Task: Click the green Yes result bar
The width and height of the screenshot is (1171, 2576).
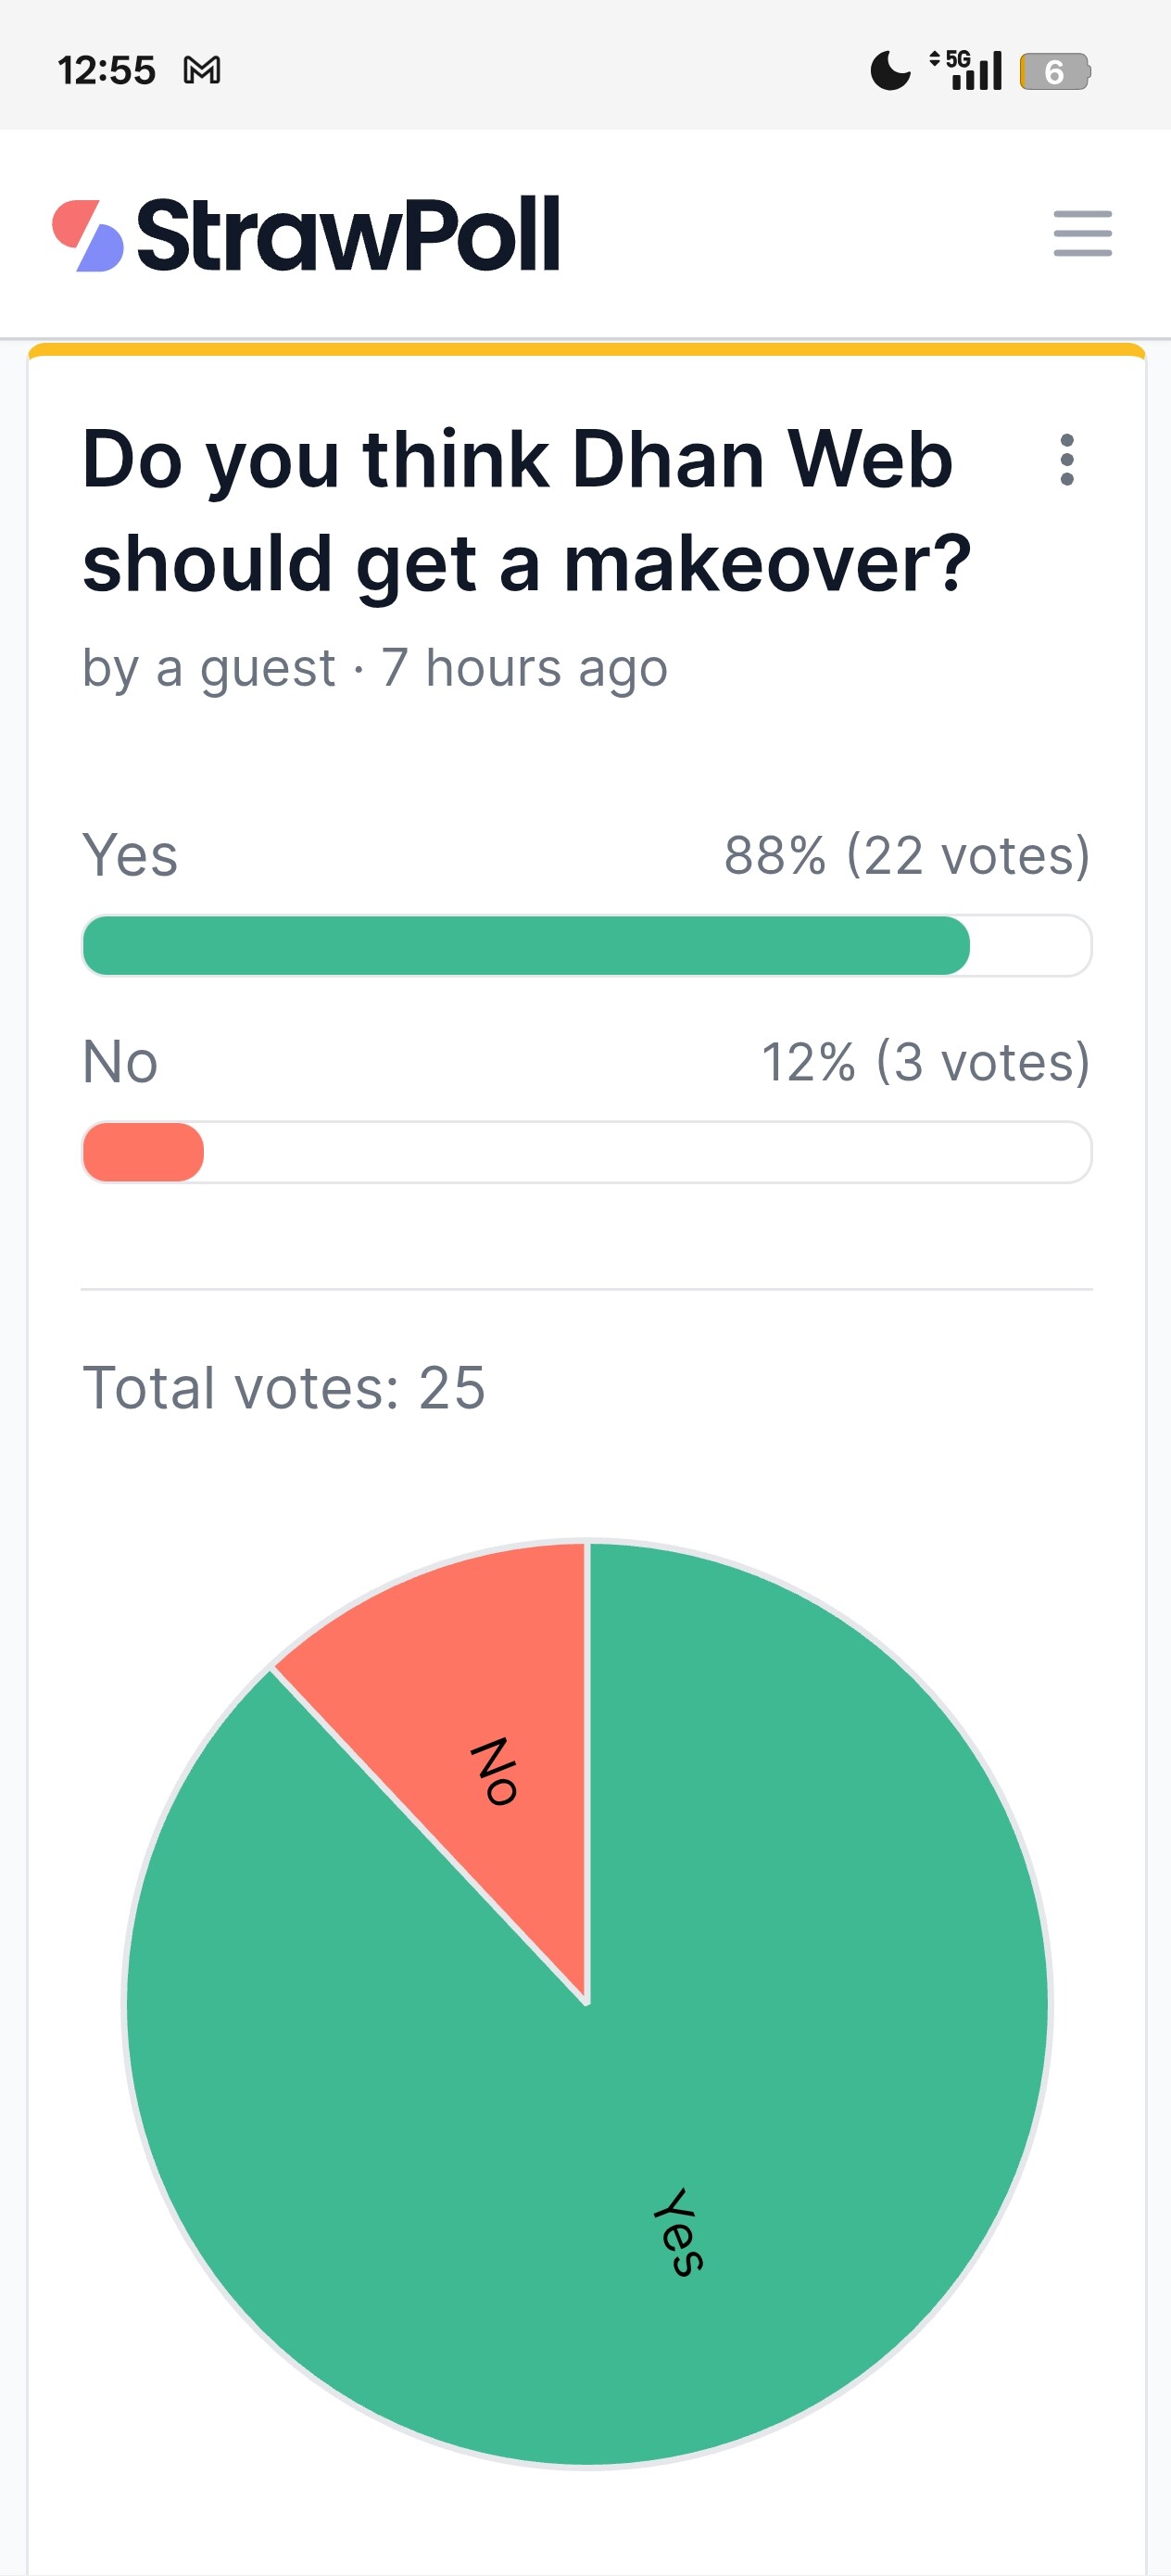Action: coord(526,945)
